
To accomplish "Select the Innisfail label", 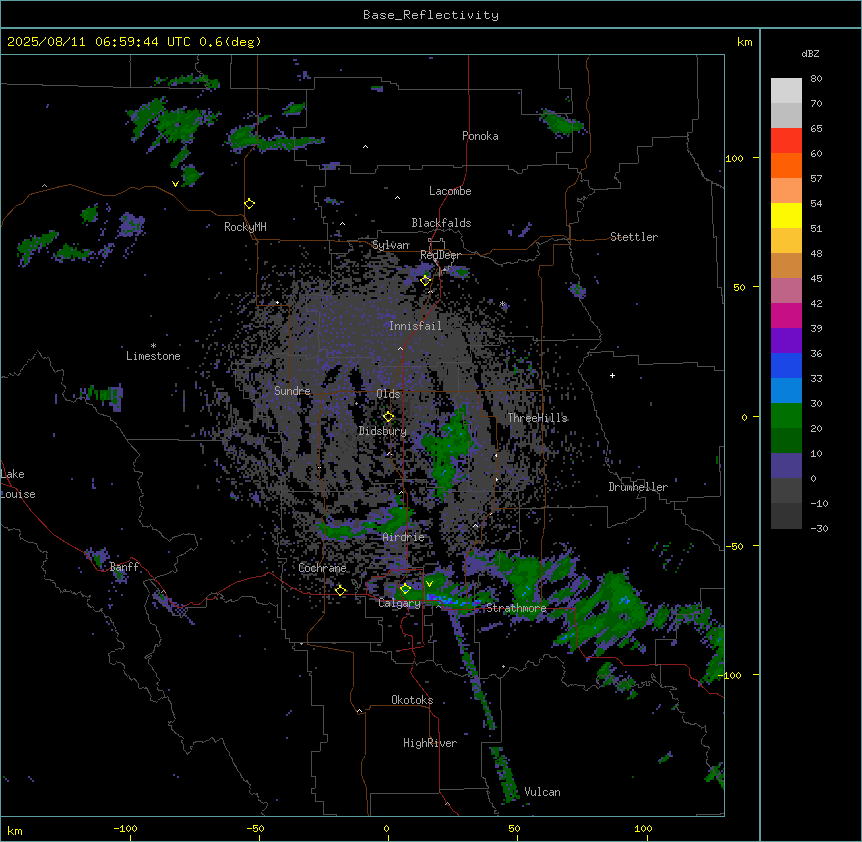I will click(x=415, y=326).
